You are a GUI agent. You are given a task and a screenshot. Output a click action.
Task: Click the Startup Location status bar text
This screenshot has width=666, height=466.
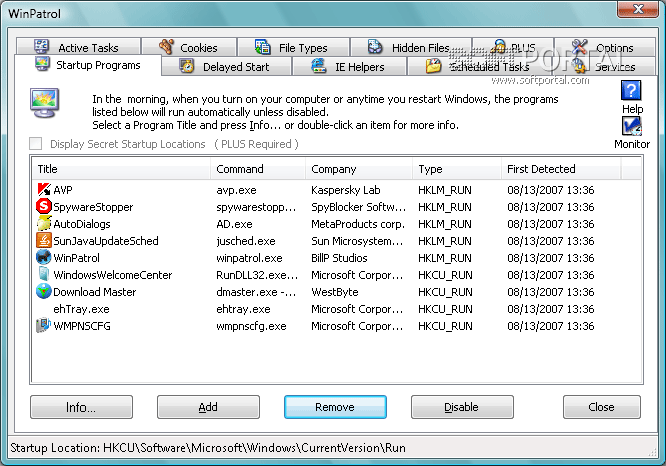208,448
